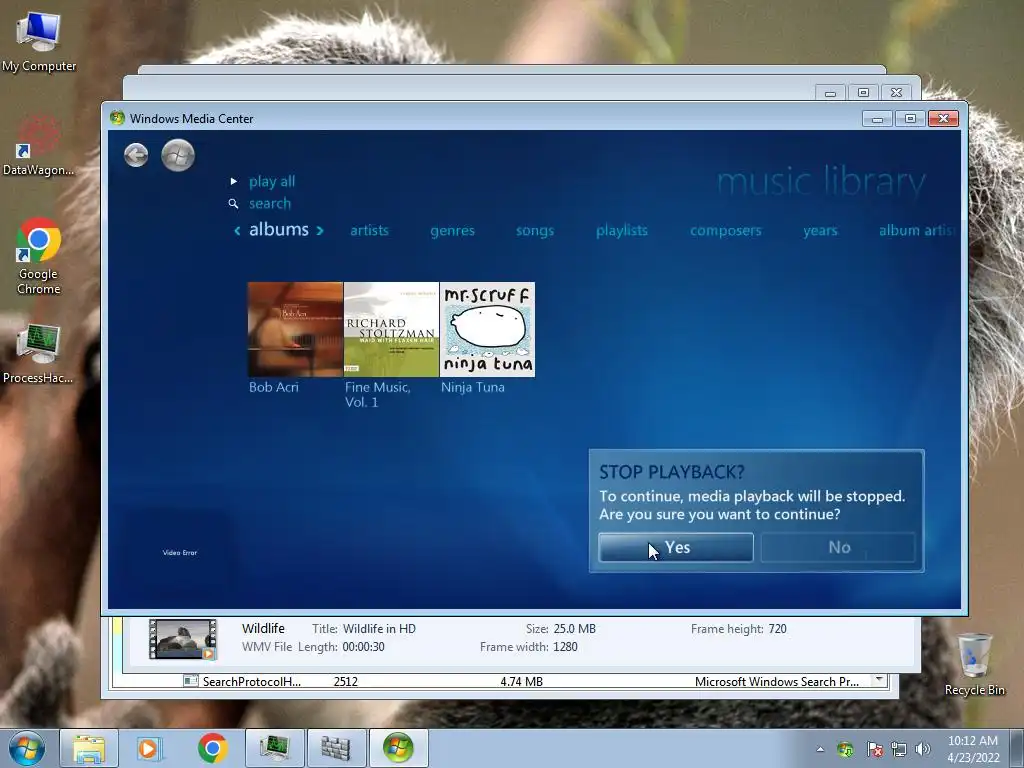
Task: Switch to the artists view
Action: tap(369, 231)
